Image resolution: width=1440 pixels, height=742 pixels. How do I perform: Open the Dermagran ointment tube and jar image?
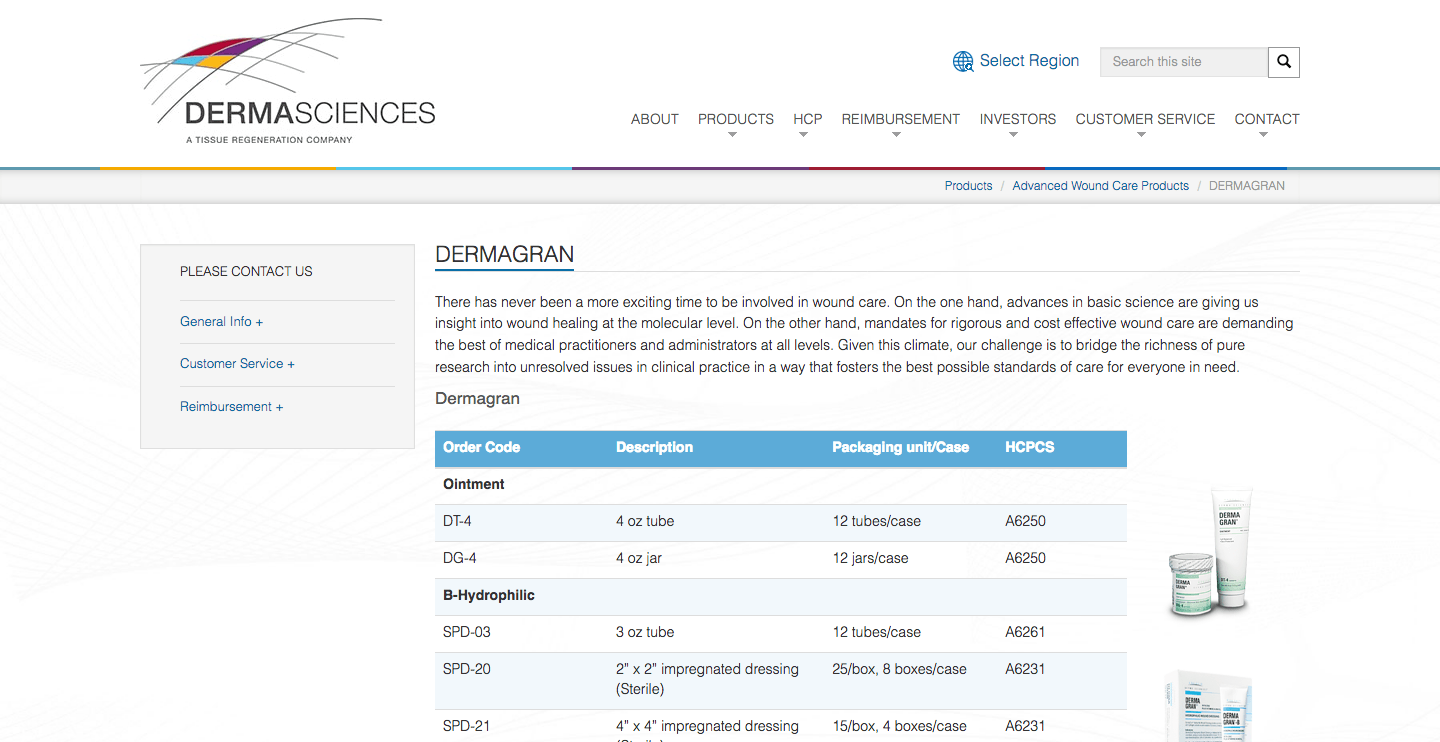(1208, 552)
